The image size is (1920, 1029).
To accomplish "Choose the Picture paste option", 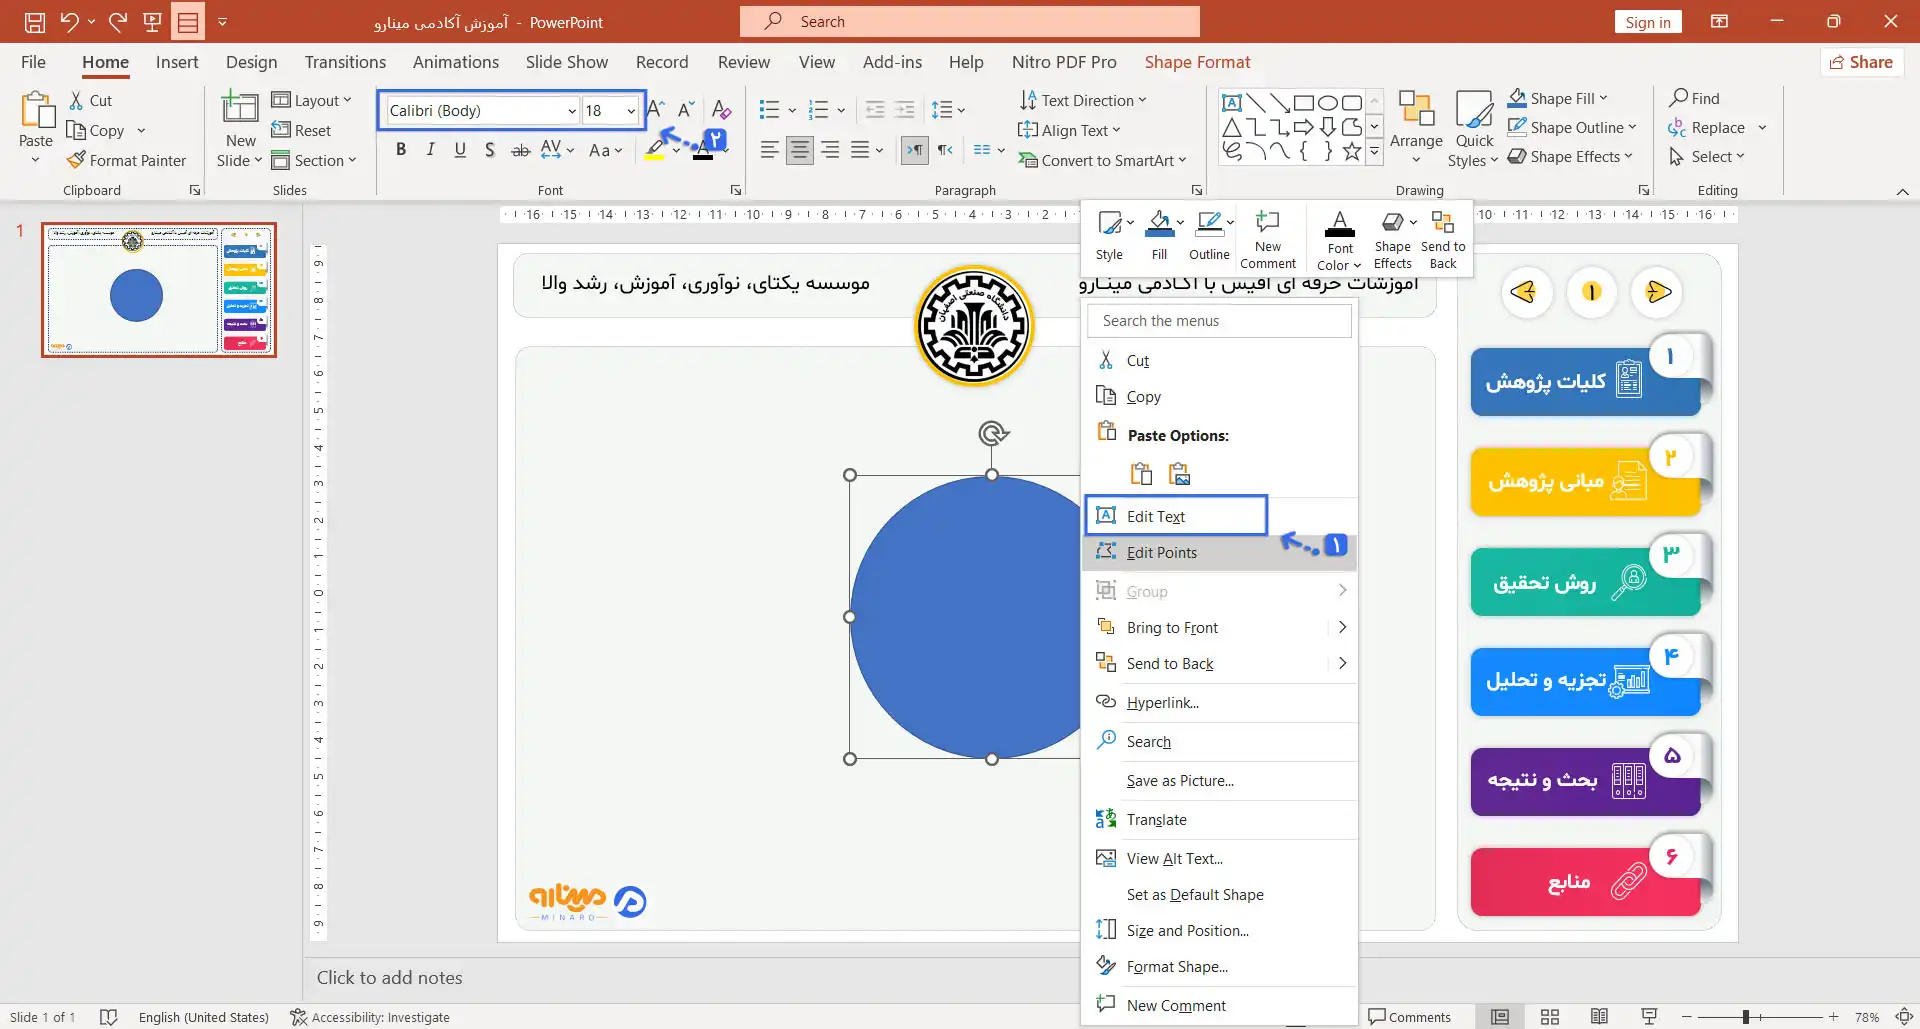I will coord(1180,474).
